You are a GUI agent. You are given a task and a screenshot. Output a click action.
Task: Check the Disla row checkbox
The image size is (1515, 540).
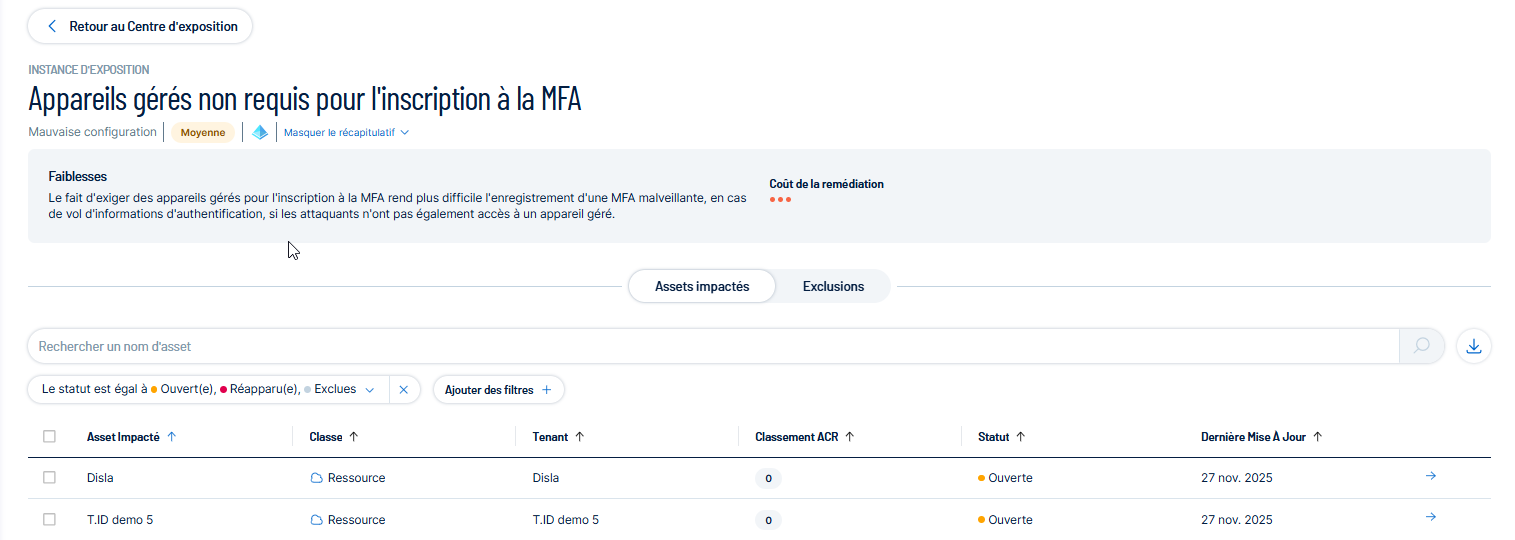point(50,478)
